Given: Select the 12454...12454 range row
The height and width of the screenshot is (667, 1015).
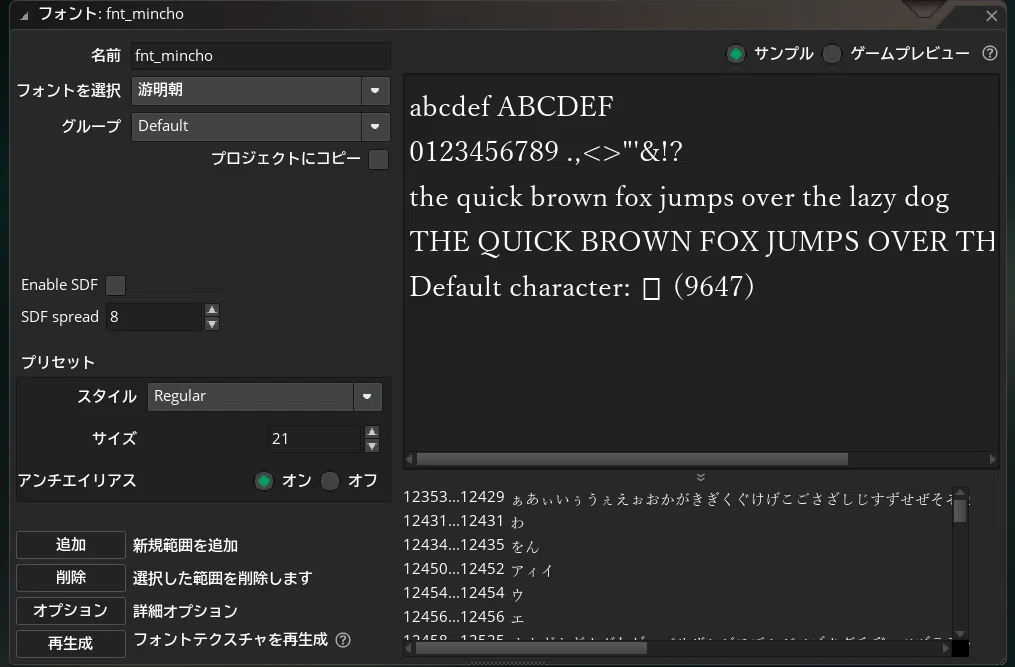Looking at the screenshot, I should [x=677, y=593].
